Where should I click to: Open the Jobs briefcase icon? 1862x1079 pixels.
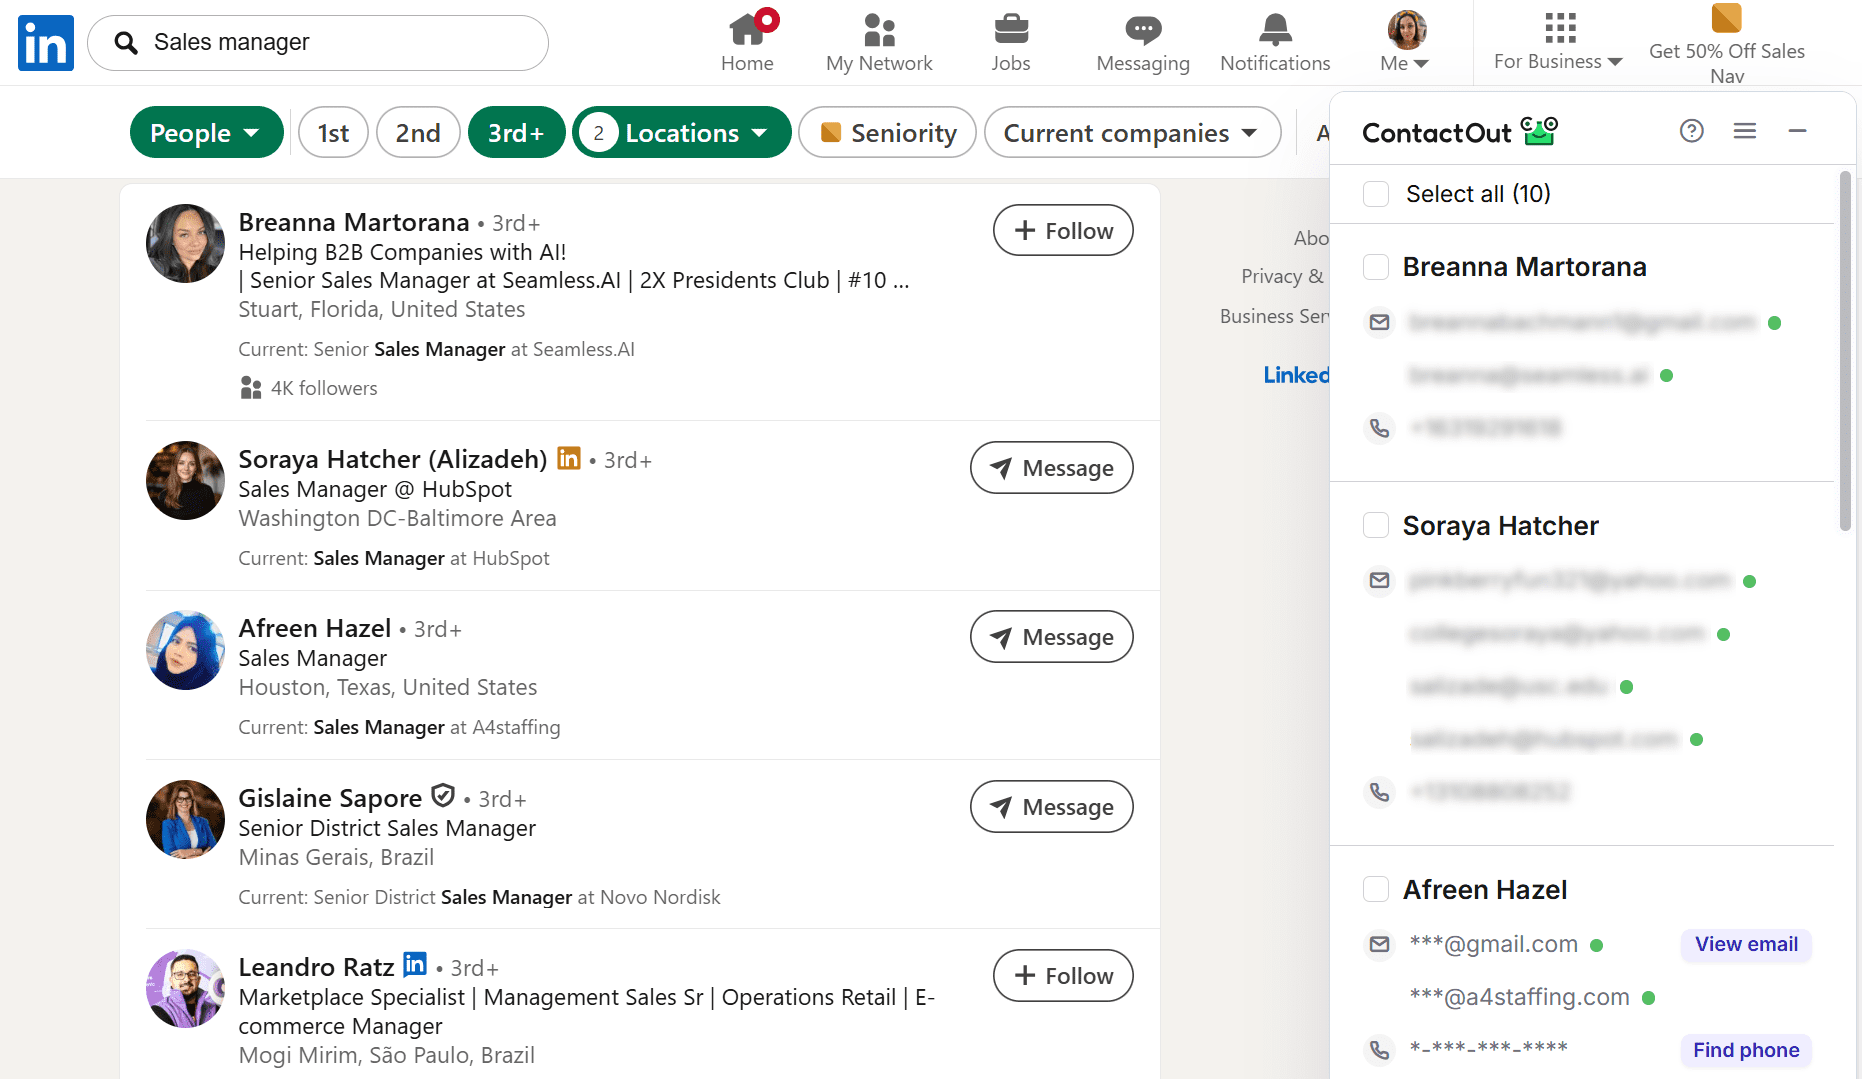(x=1010, y=31)
